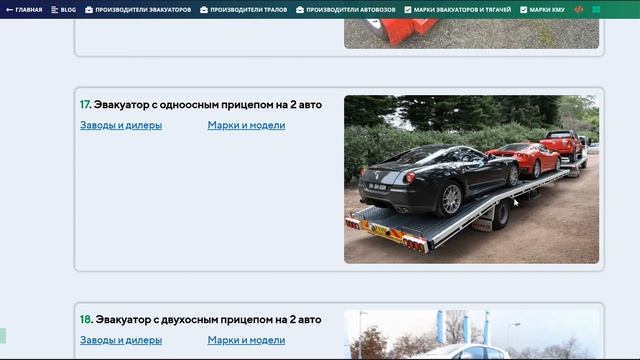Open МАРКИ ЭВАКУАТОРОВ И ТЯГАЧЕЙ menu item
The height and width of the screenshot is (360, 640).
(458, 9)
